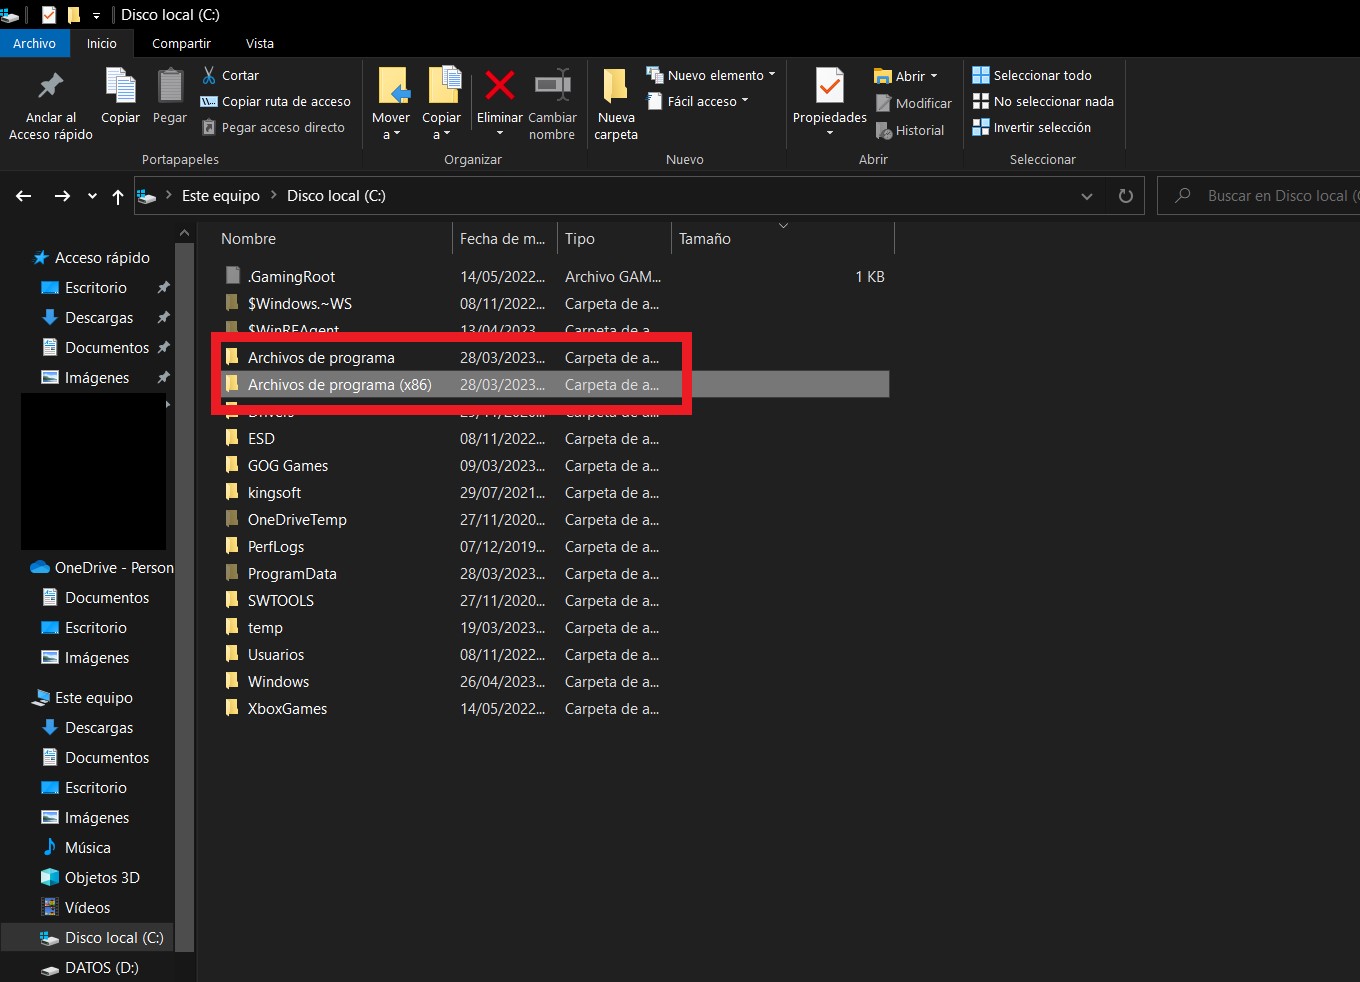1360x982 pixels.
Task: Click Invertir selección
Action: [1031, 127]
